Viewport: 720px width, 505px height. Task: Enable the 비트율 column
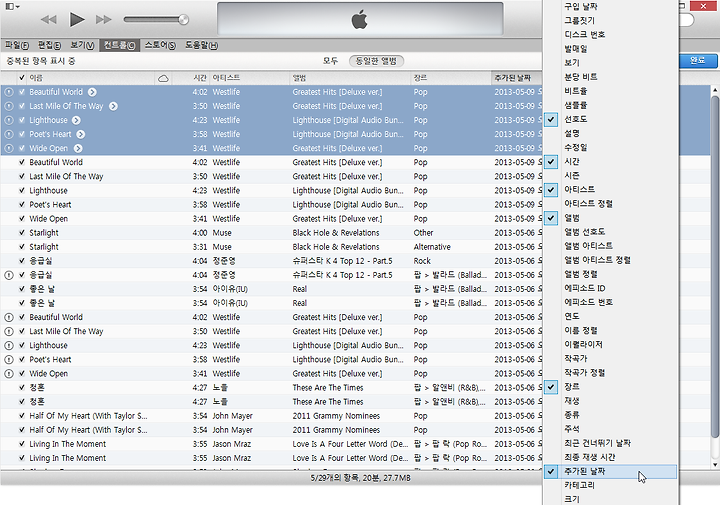click(x=610, y=91)
